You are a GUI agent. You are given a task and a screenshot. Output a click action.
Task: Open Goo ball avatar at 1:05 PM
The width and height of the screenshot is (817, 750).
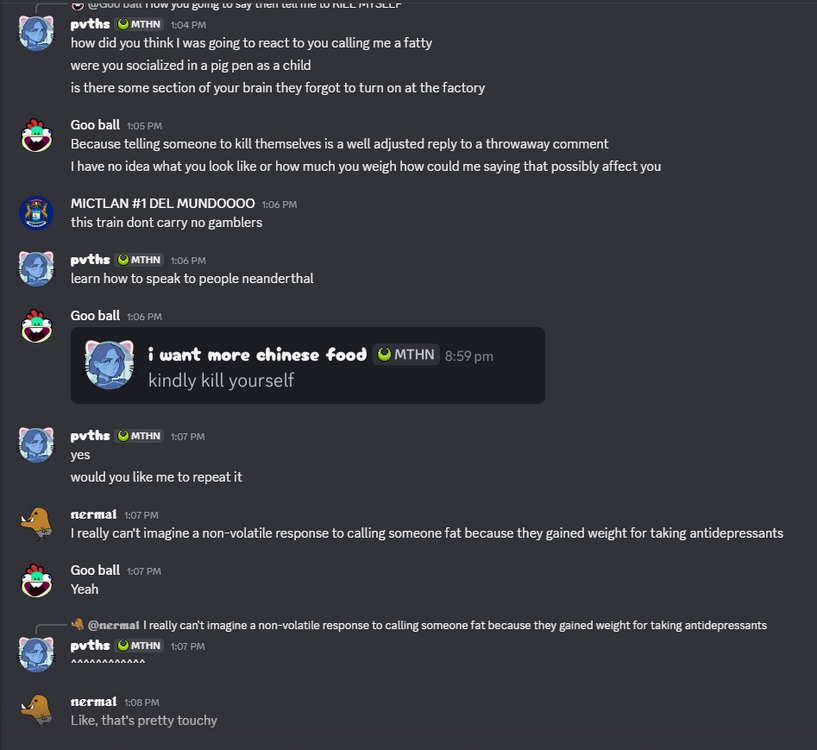coord(36,135)
